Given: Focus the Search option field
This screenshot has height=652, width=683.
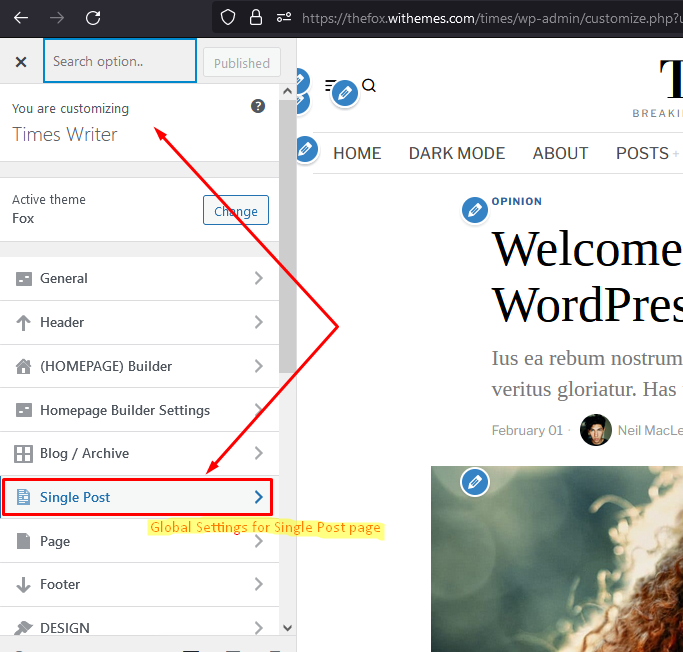Looking at the screenshot, I should coord(120,61).
